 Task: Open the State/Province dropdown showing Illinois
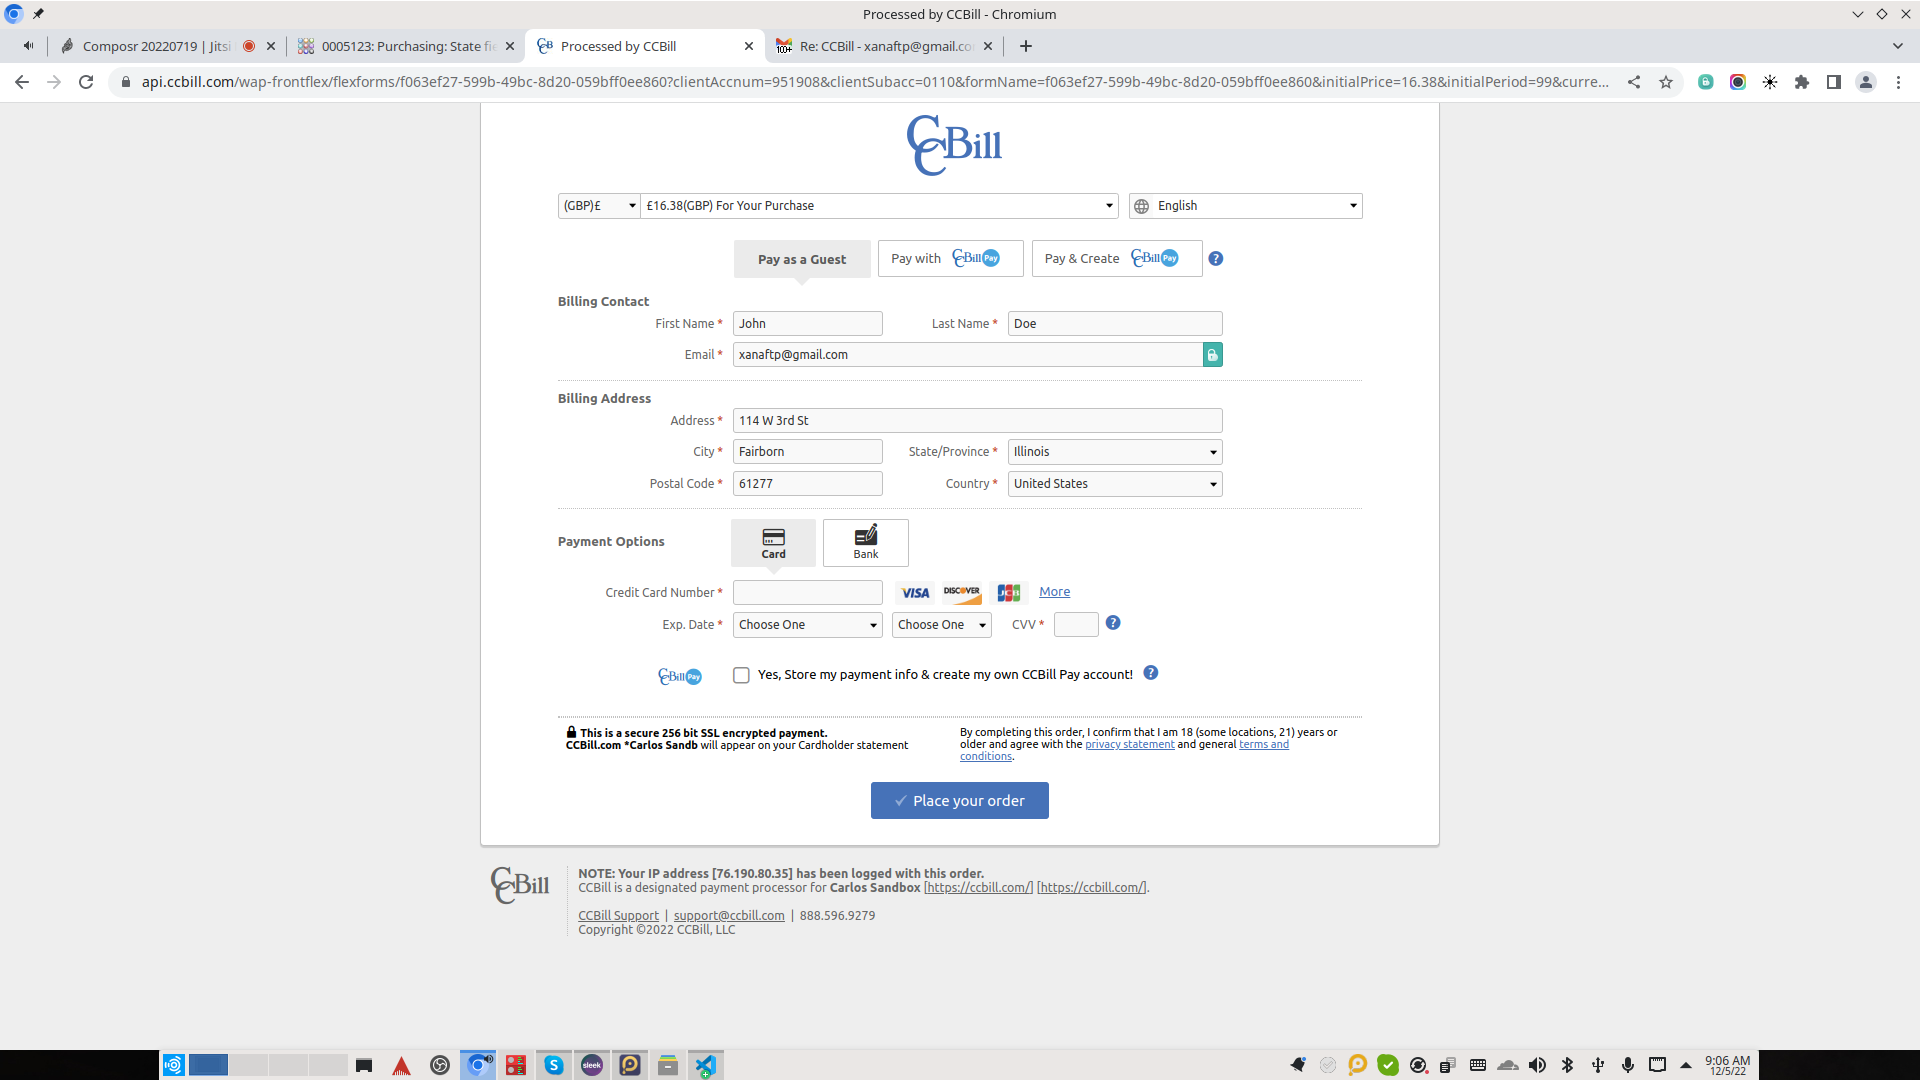pyautogui.click(x=1114, y=452)
